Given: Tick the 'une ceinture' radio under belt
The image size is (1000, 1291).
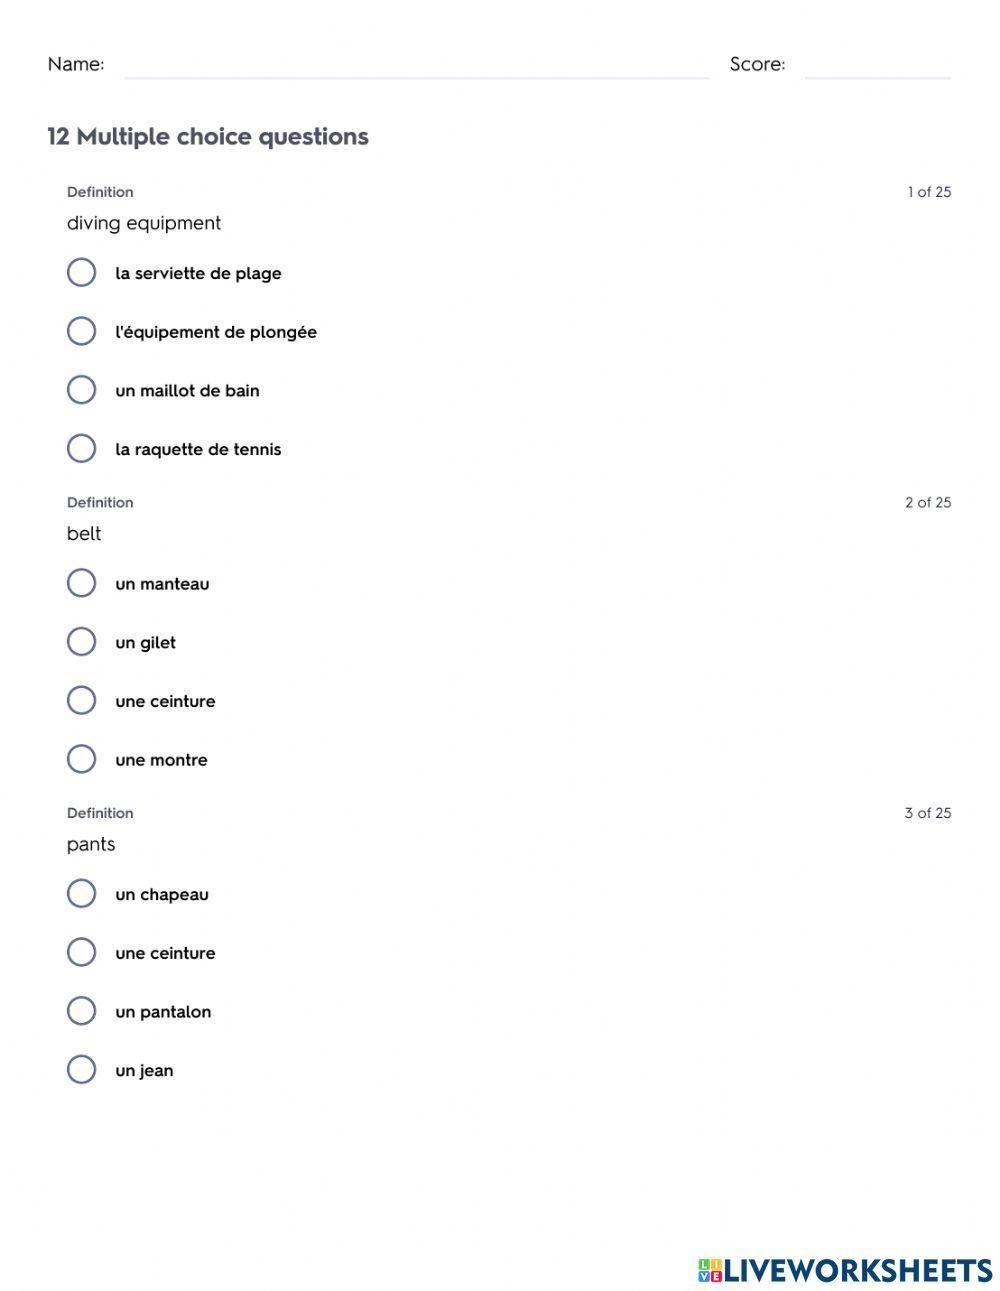Looking at the screenshot, I should click(81, 701).
